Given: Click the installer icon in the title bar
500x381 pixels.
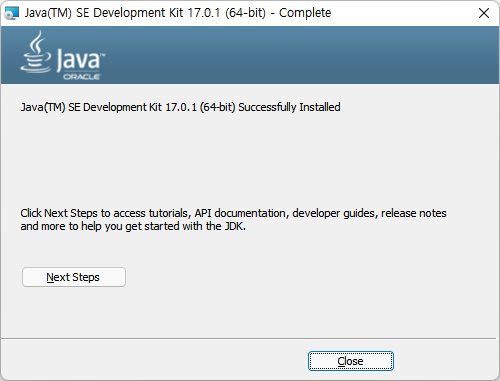Looking at the screenshot, I should coord(12,13).
